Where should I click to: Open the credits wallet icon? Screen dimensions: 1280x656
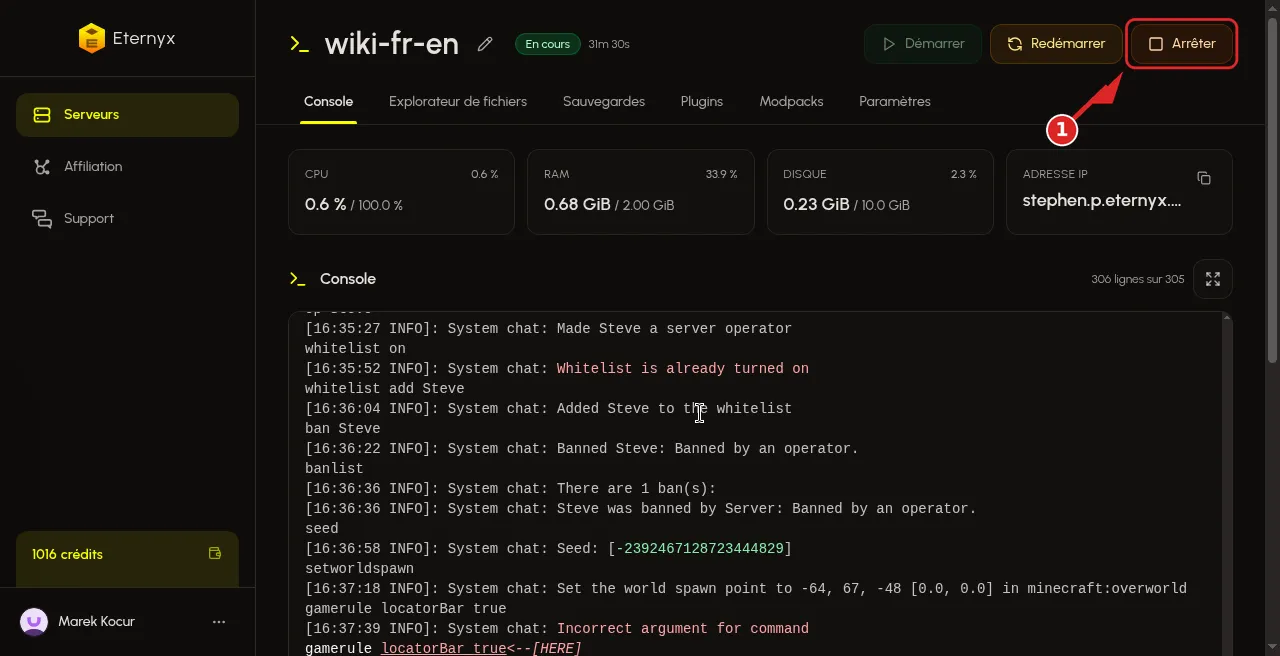(214, 554)
